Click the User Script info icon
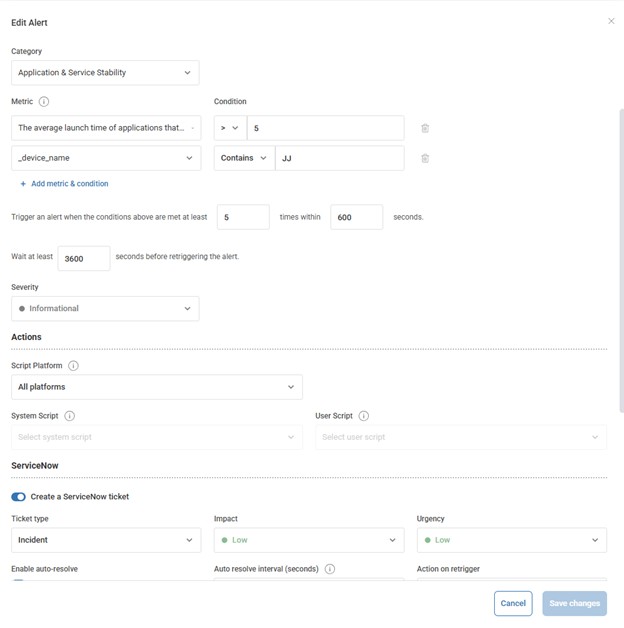 point(363,416)
